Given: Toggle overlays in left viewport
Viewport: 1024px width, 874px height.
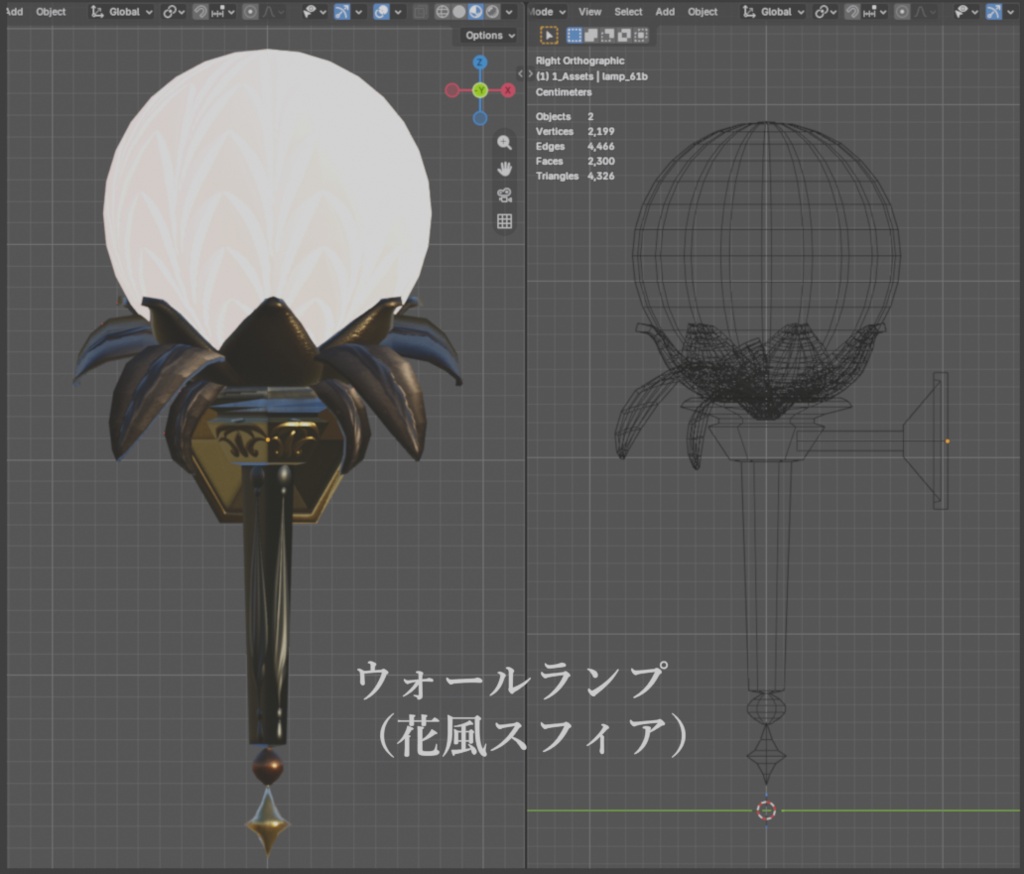Looking at the screenshot, I should tap(381, 12).
